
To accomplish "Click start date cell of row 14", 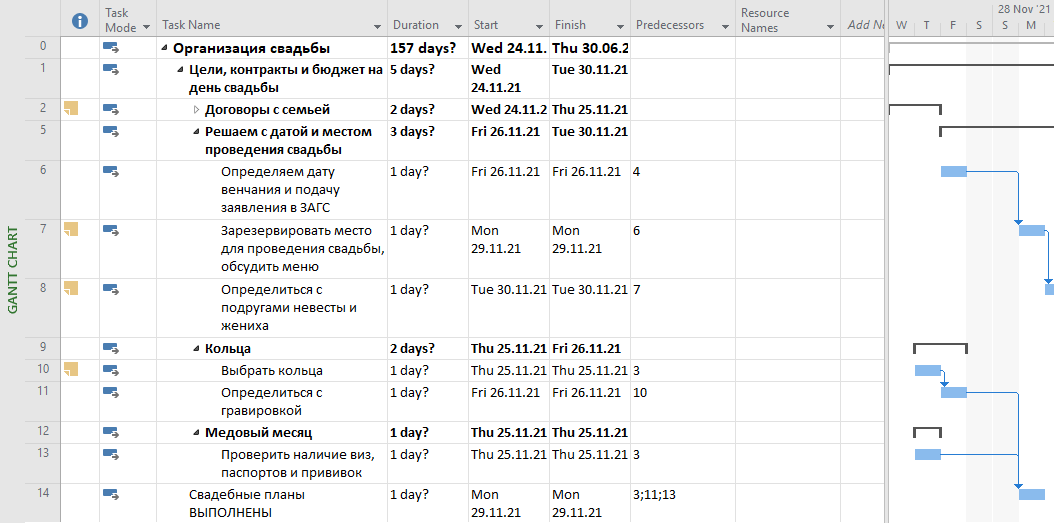I will [x=509, y=503].
